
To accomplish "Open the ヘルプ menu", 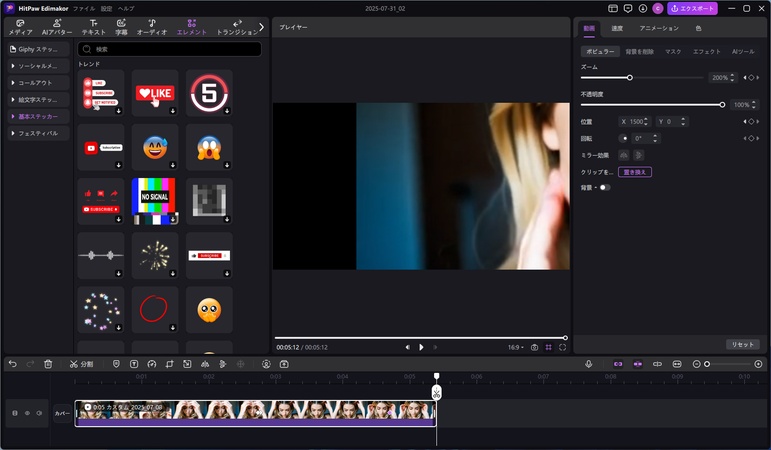I will coord(126,8).
